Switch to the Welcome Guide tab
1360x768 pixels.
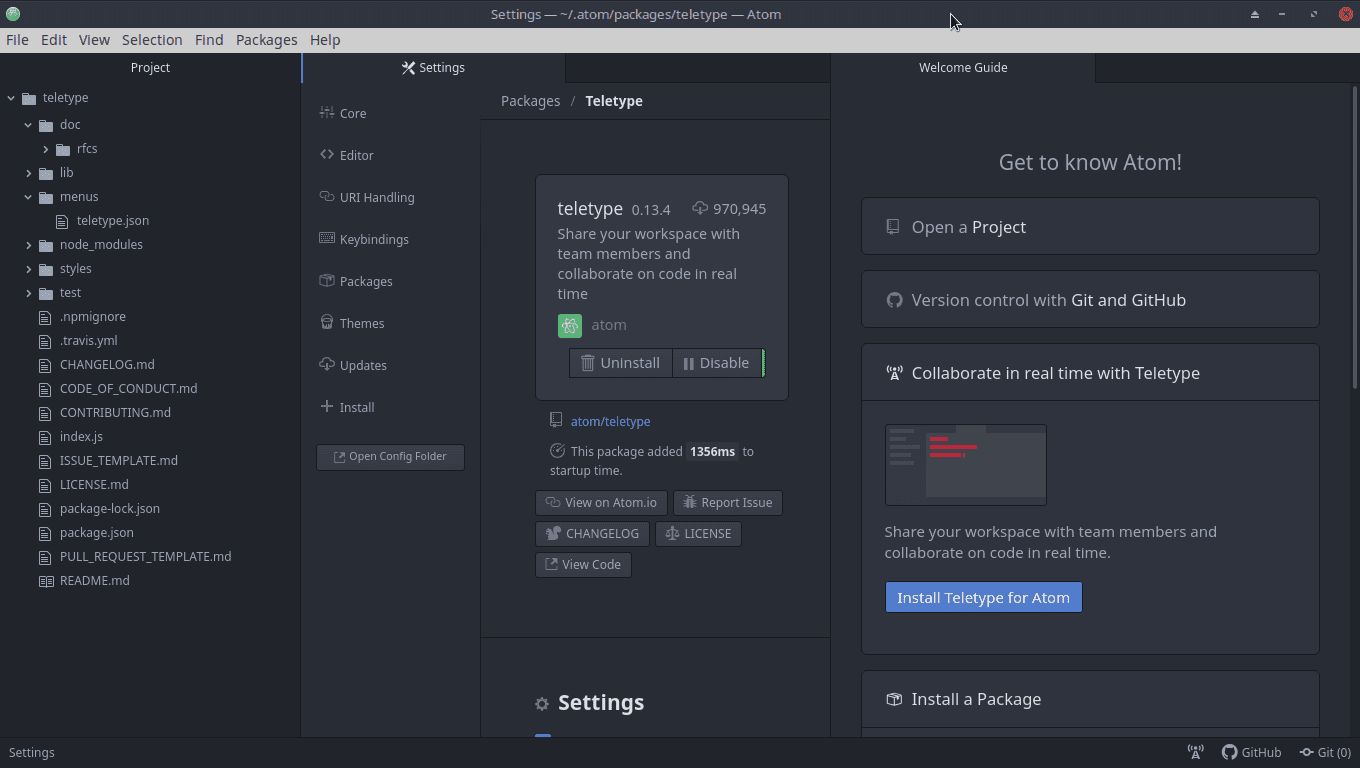963,68
